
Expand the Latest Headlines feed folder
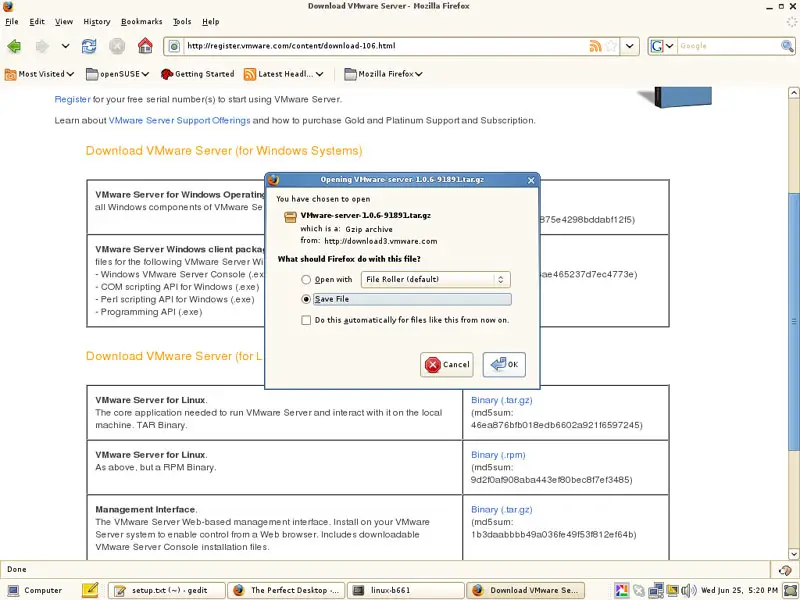click(284, 74)
